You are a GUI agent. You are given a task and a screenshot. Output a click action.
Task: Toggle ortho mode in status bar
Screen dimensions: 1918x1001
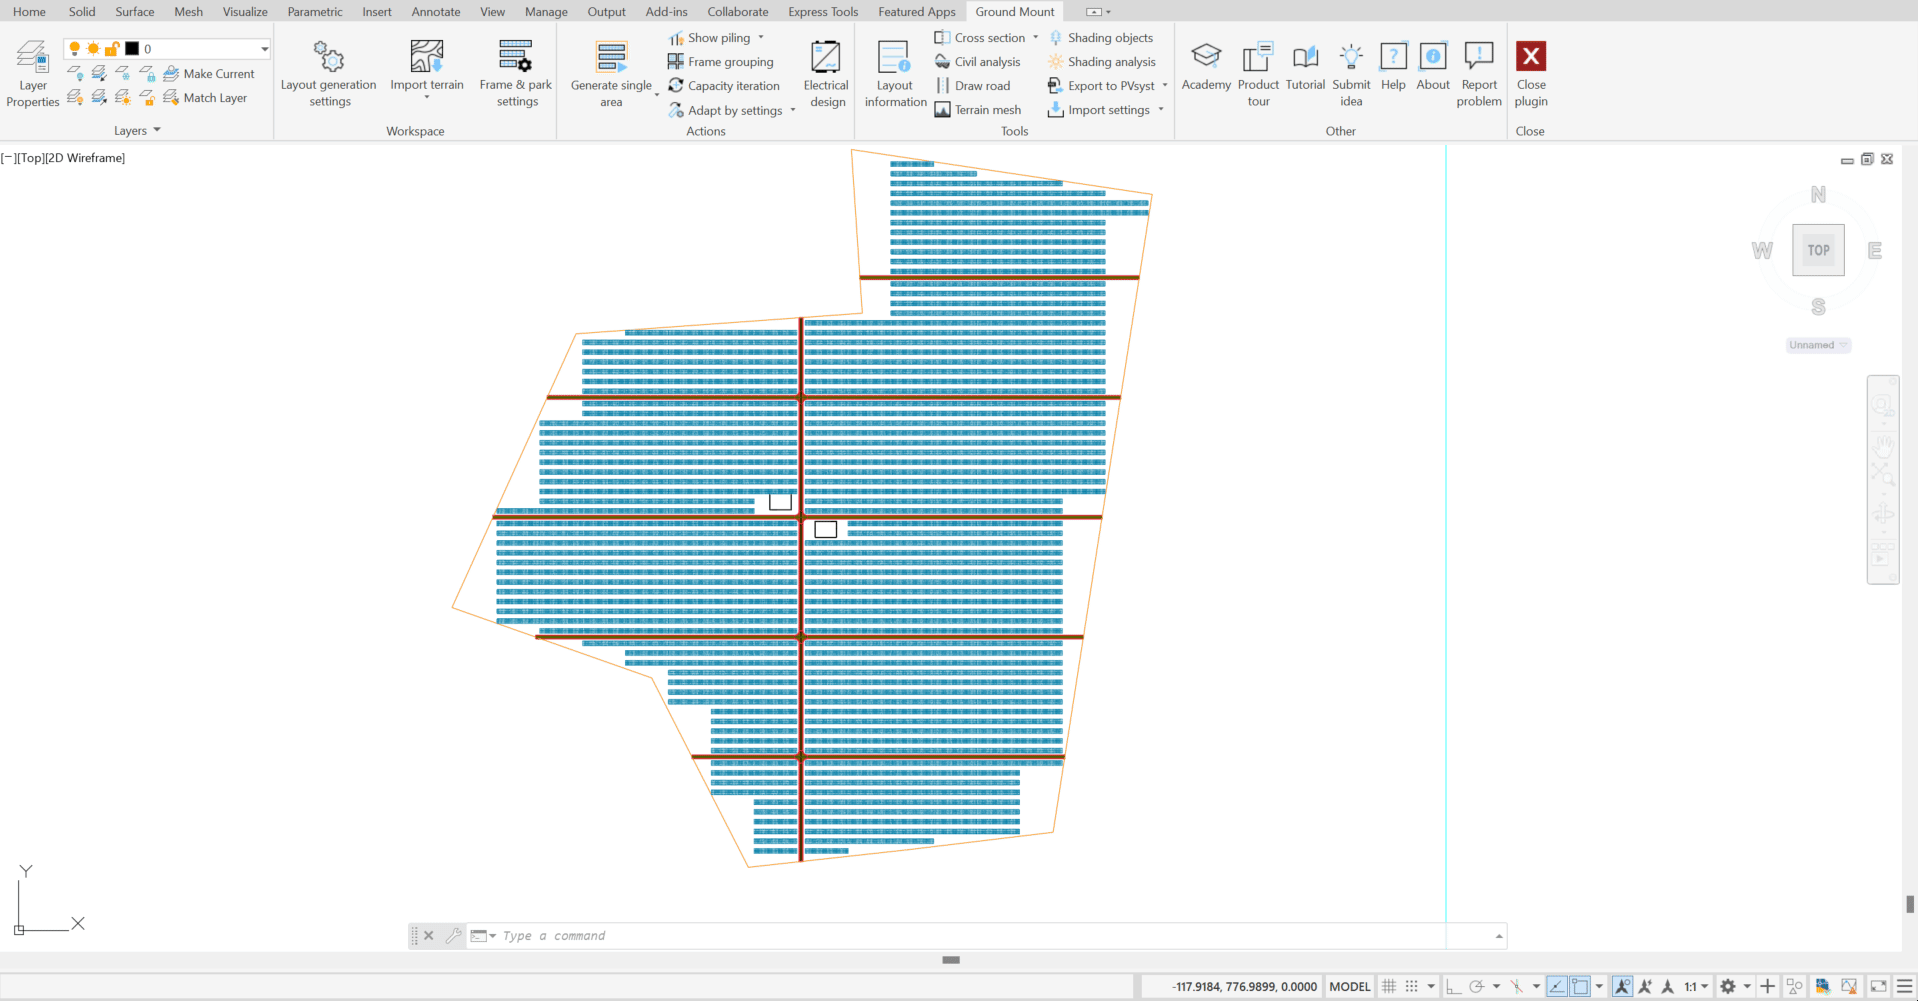pyautogui.click(x=1453, y=987)
